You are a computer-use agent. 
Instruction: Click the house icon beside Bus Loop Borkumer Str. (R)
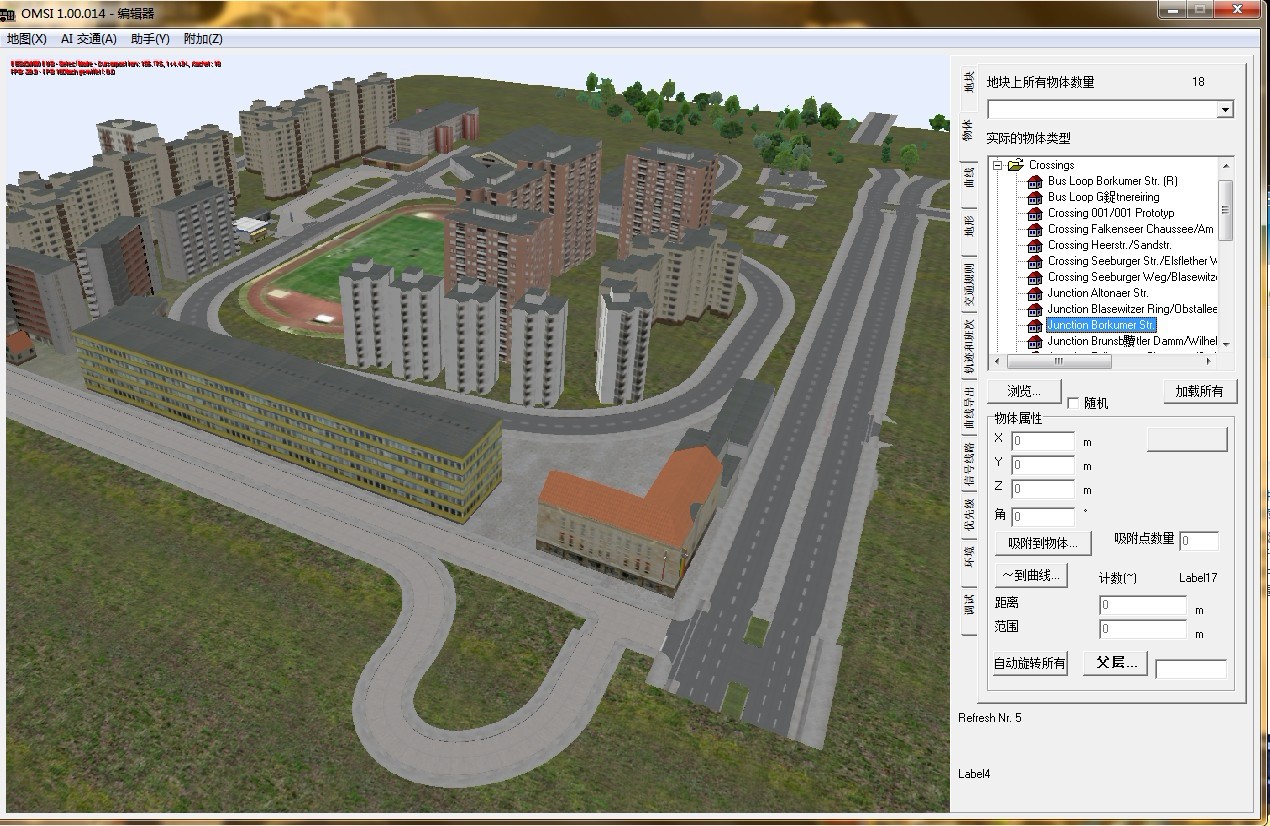pos(1035,181)
